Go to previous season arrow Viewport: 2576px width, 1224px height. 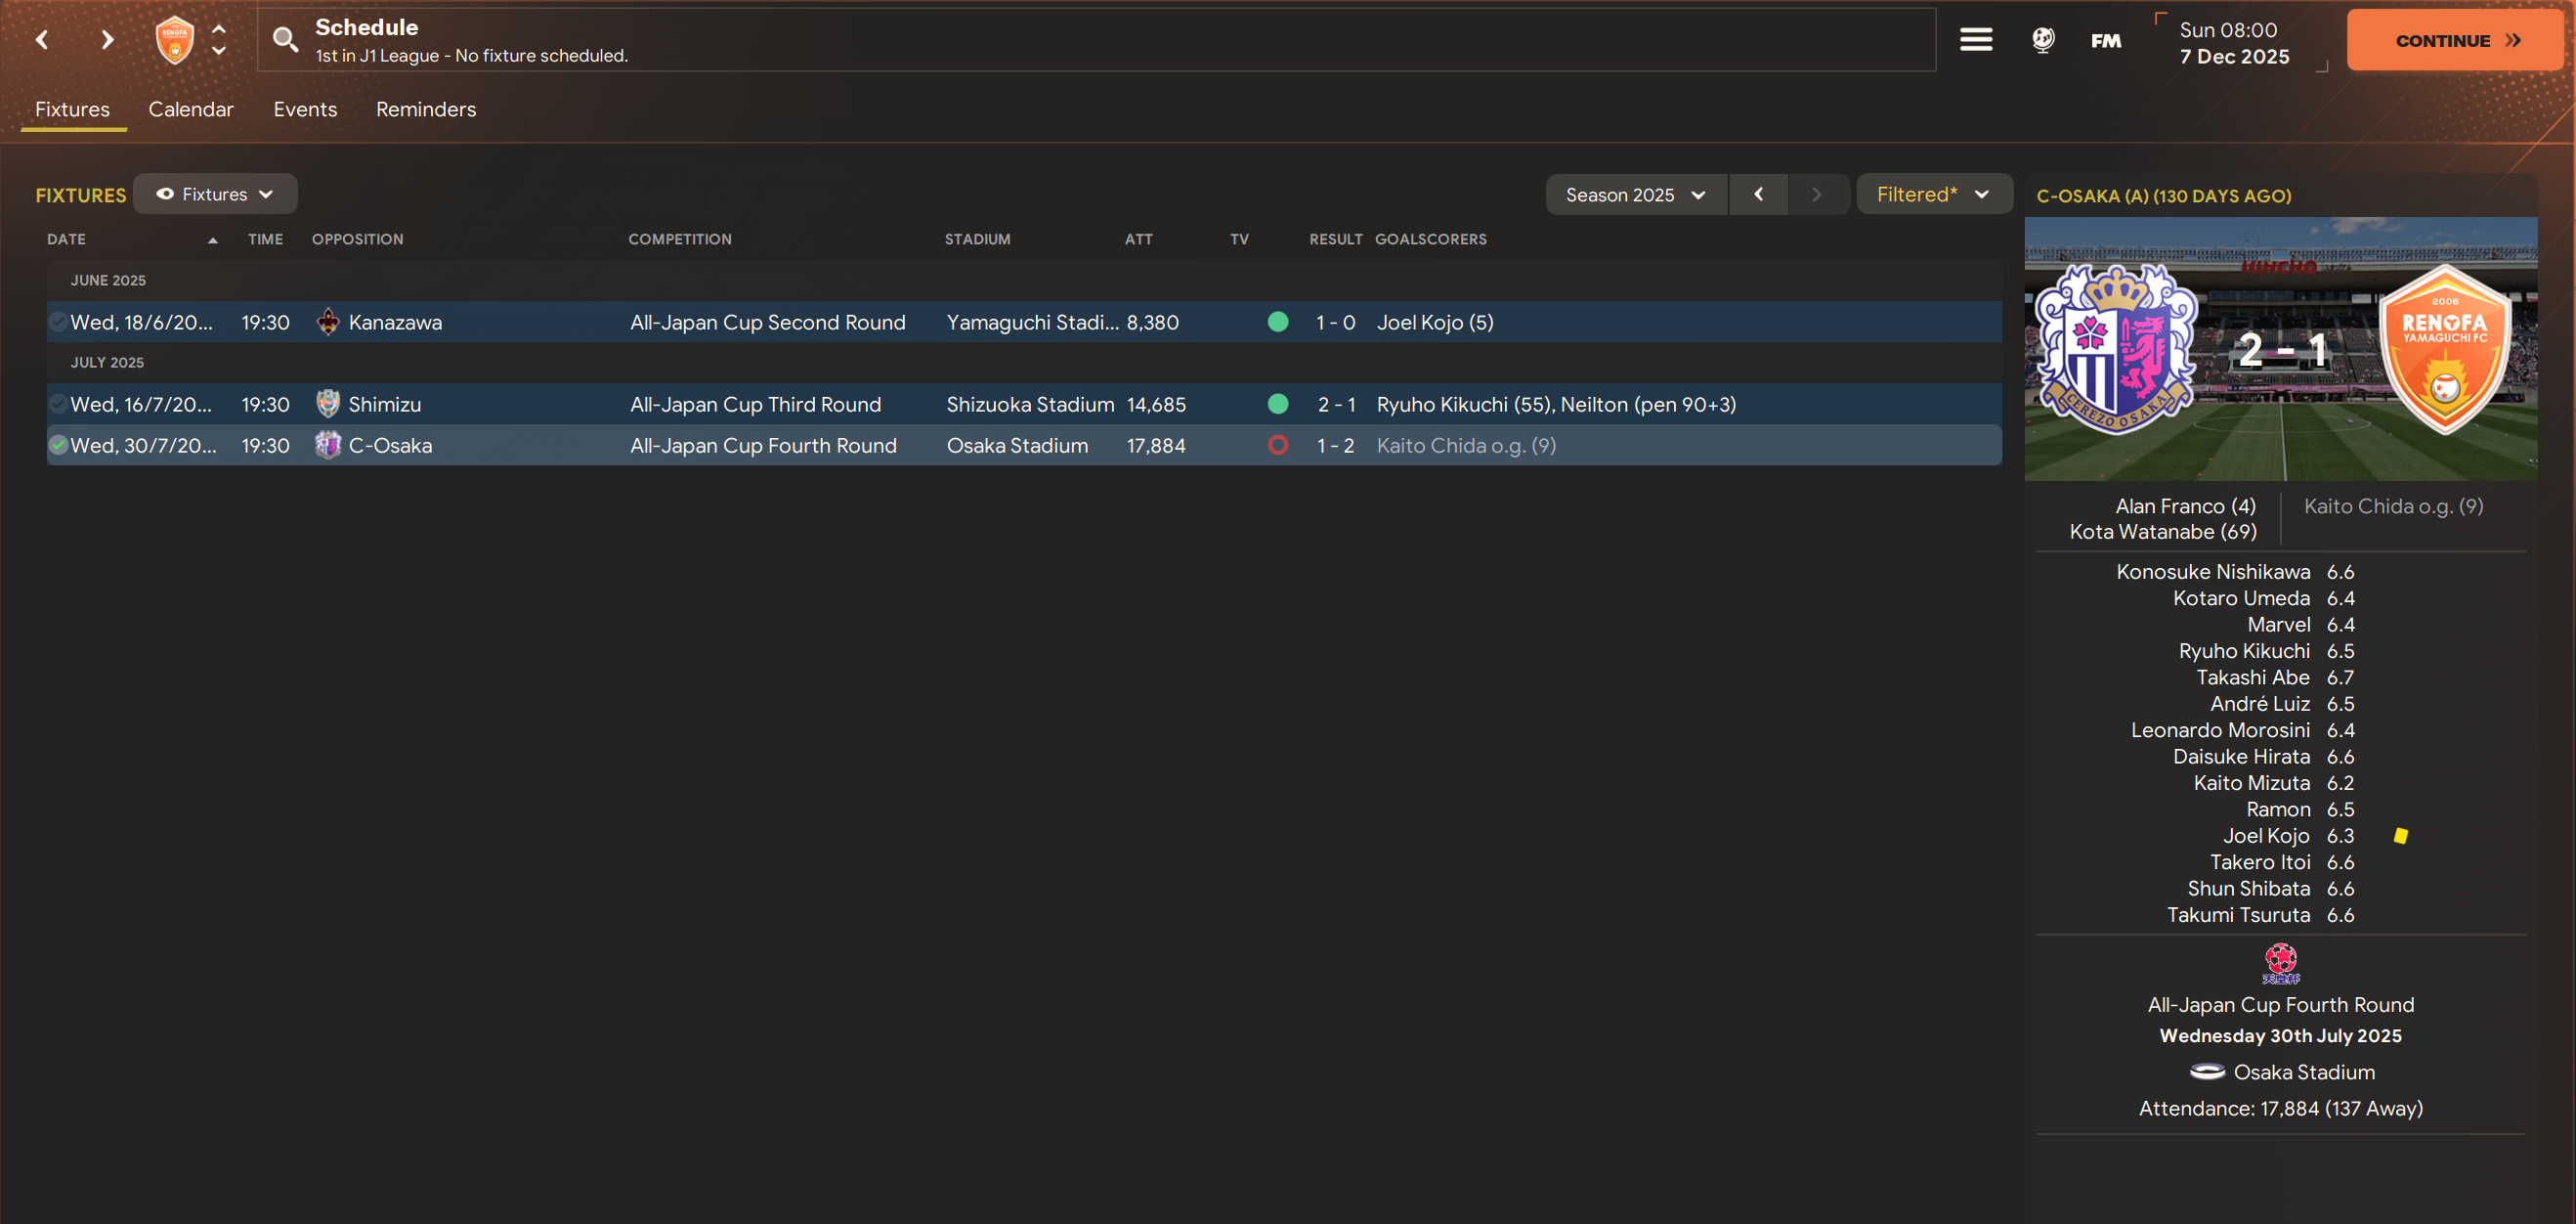pos(1758,195)
